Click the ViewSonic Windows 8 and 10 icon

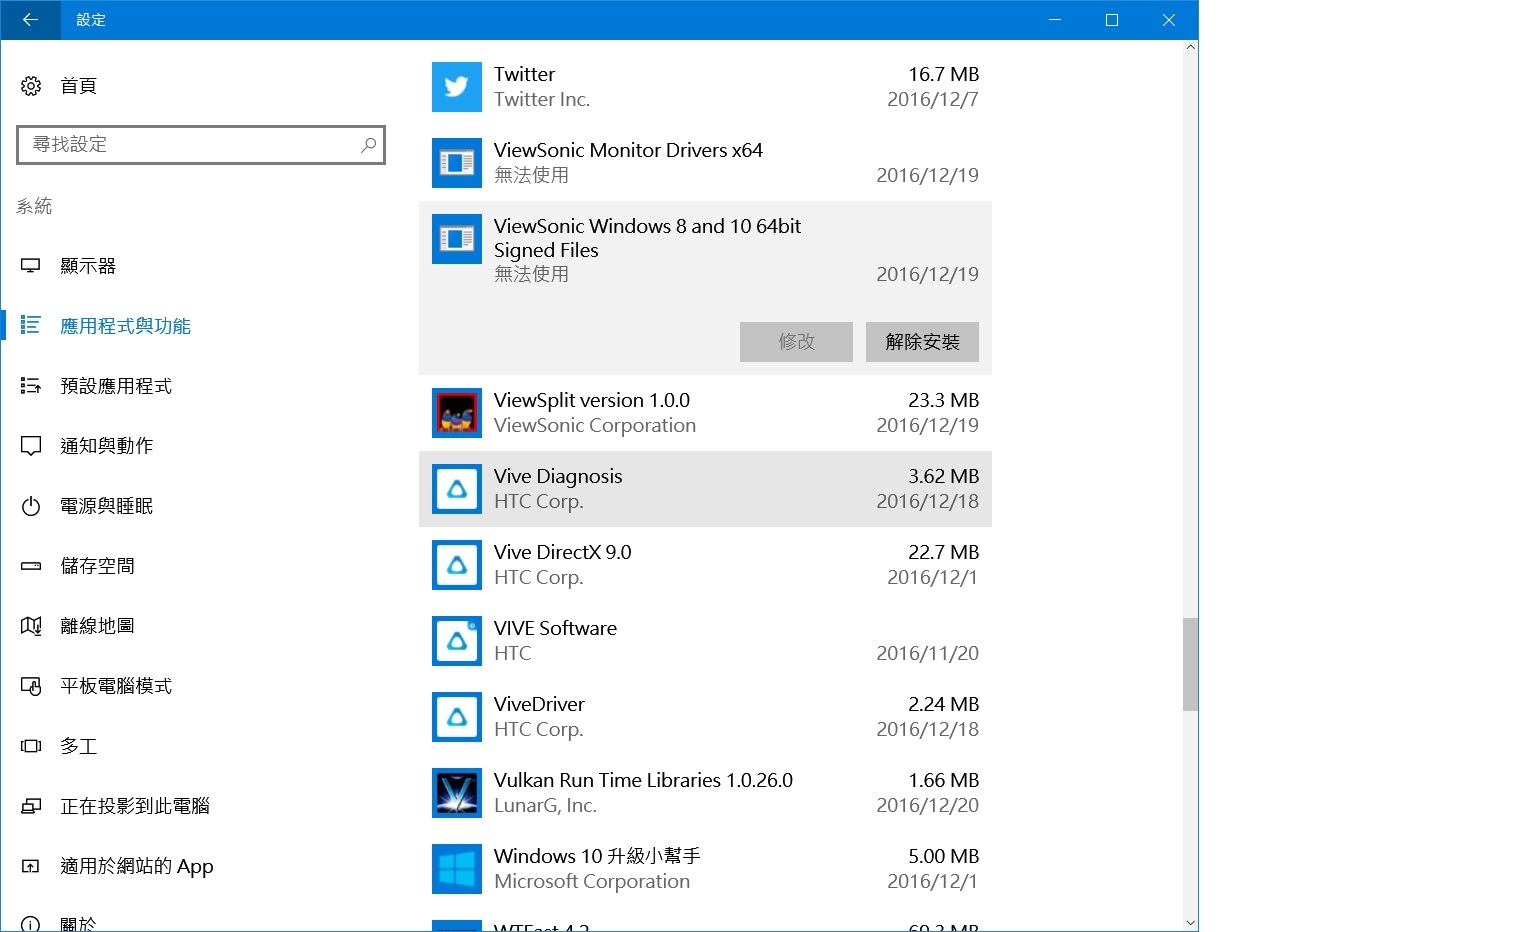click(x=457, y=239)
